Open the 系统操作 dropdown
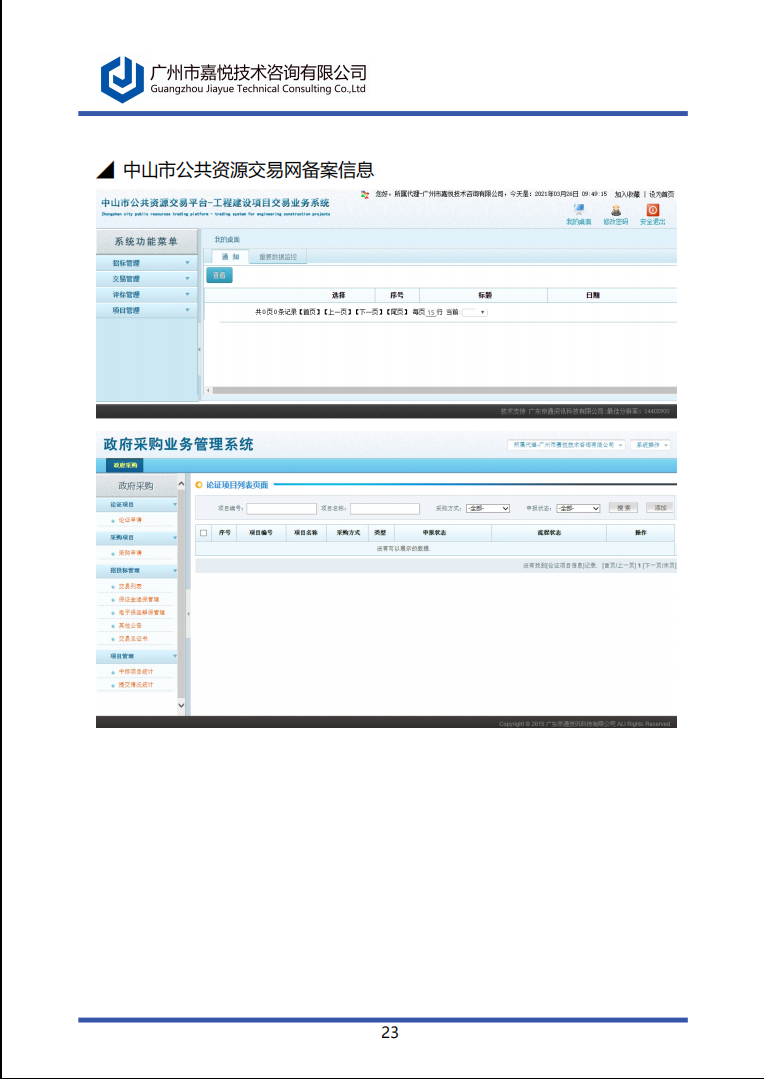 650,445
